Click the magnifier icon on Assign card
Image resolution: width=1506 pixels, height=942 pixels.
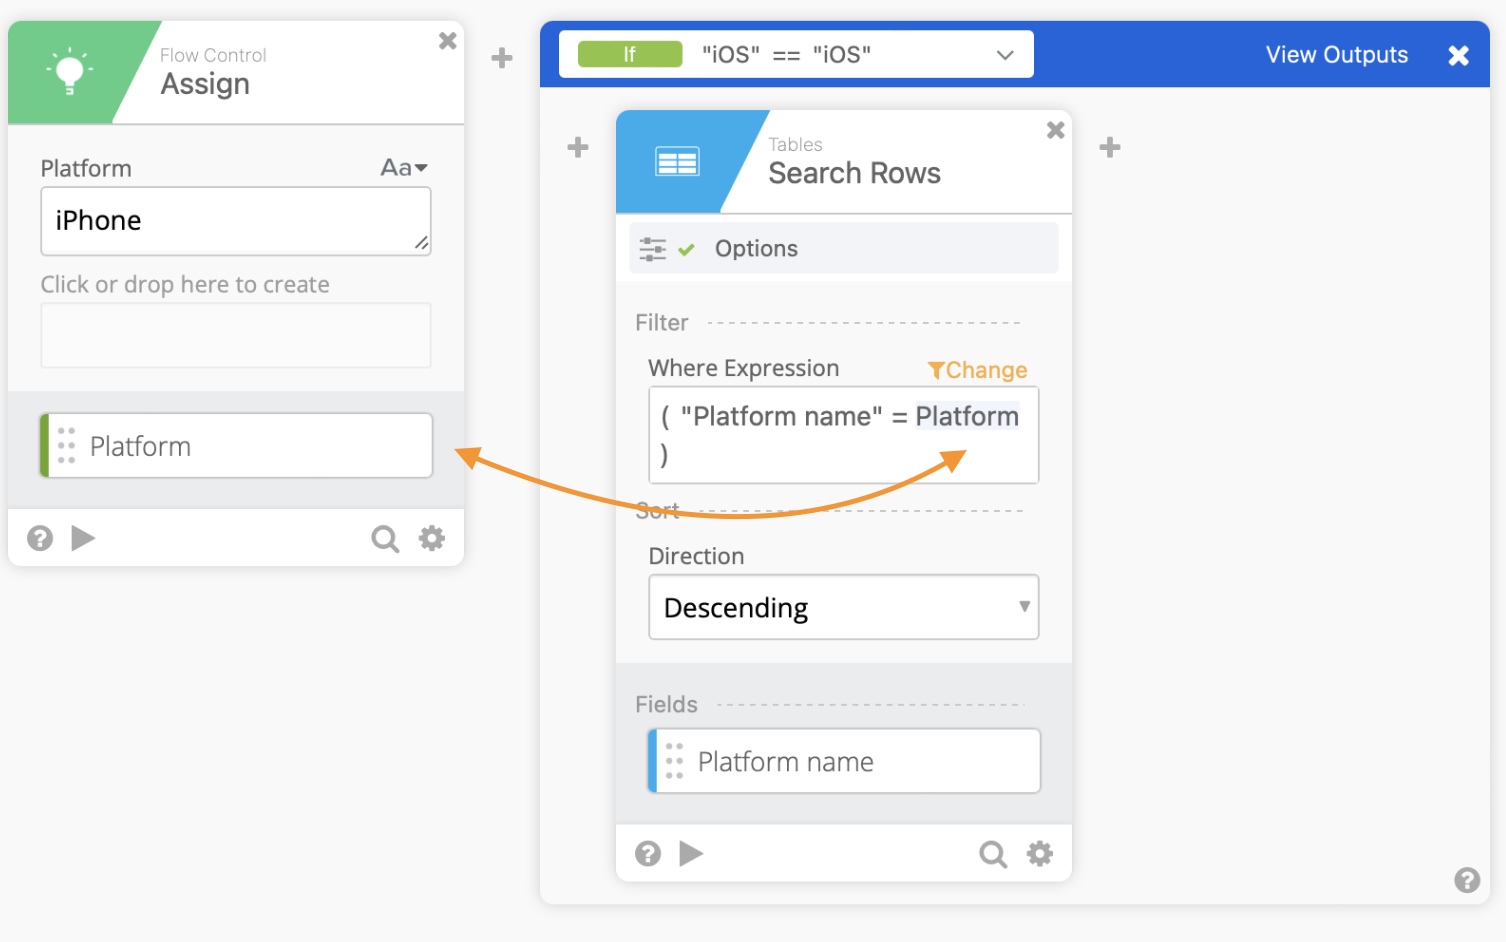384,539
